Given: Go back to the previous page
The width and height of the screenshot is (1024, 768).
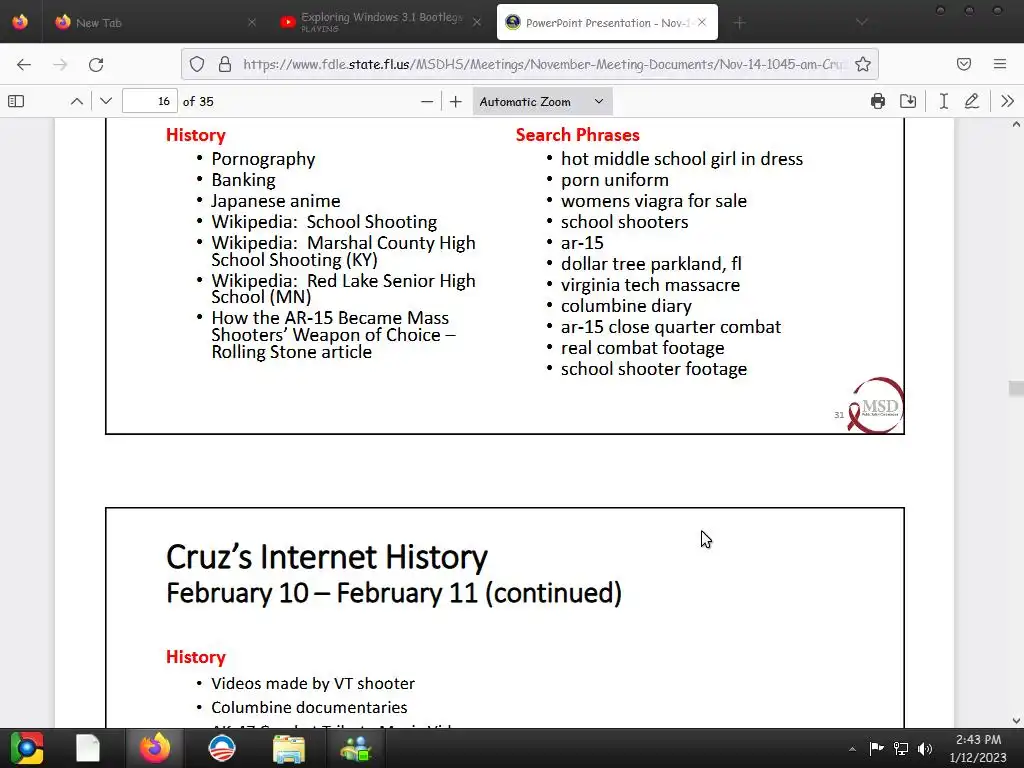Looking at the screenshot, I should 24,65.
